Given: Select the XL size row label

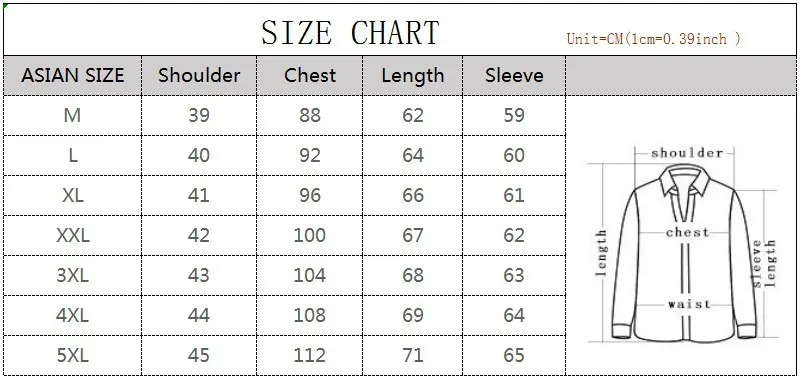Looking at the screenshot, I should (72, 195).
